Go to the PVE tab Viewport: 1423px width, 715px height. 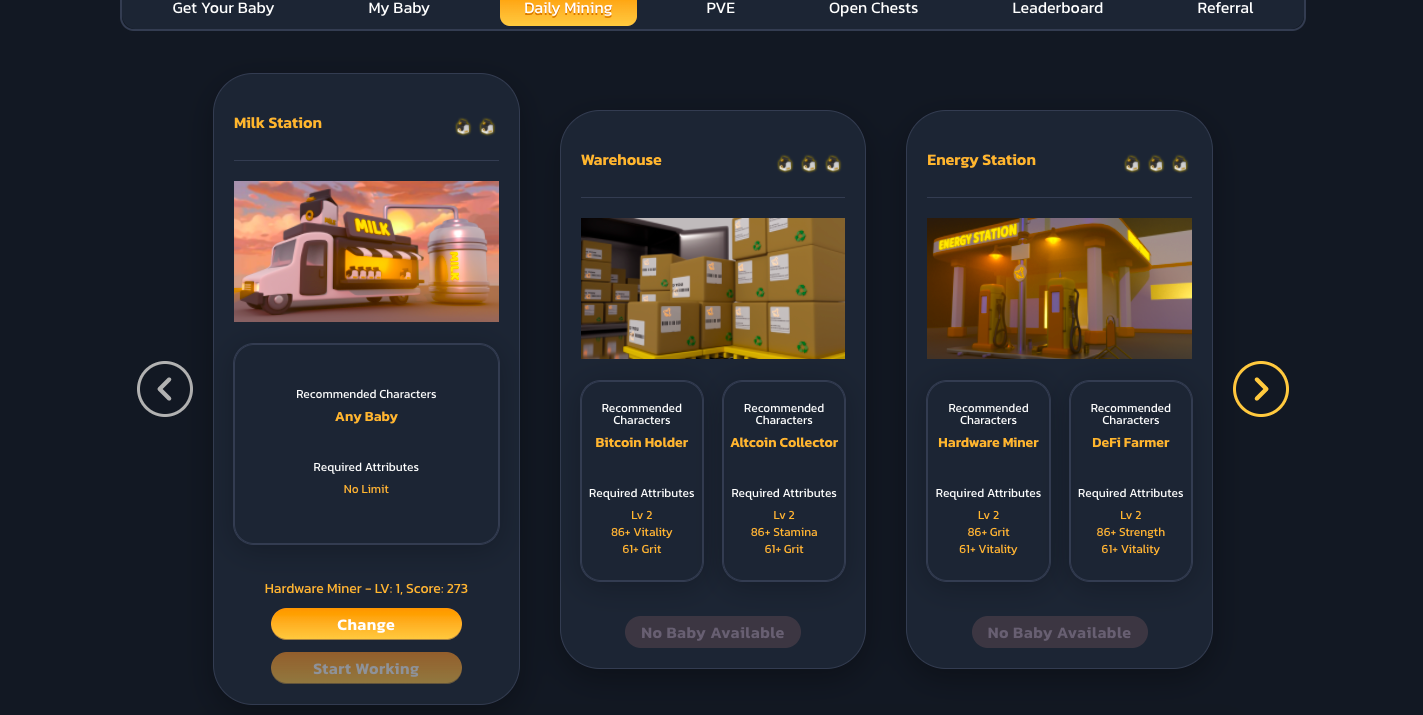tap(720, 9)
